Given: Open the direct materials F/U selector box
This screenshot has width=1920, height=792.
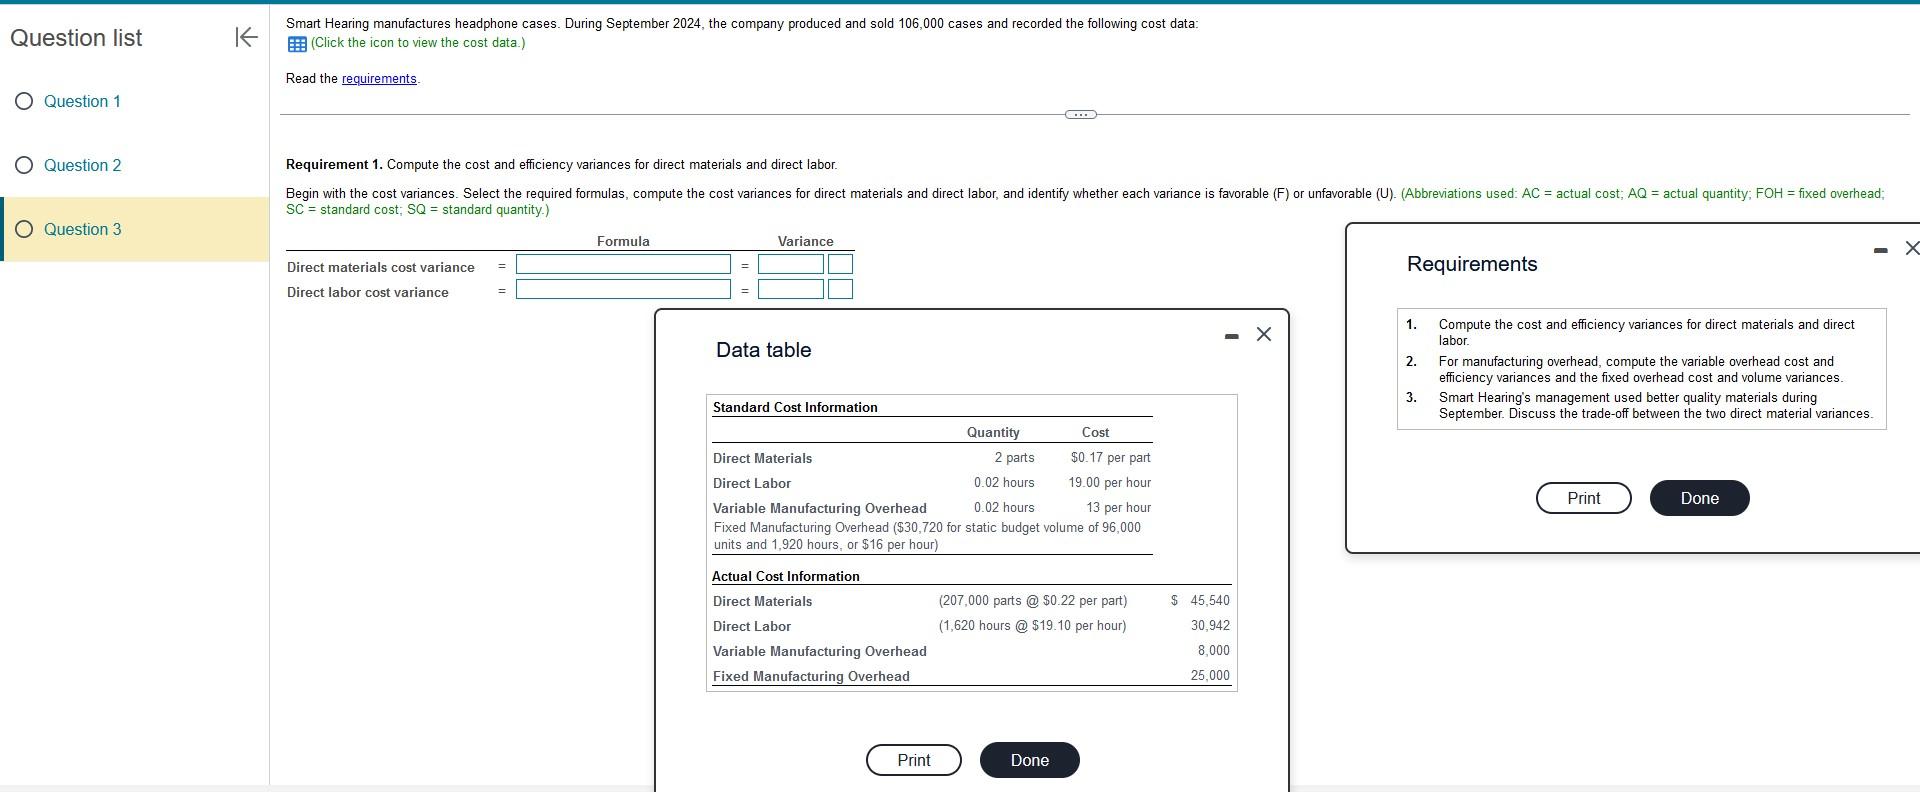Looking at the screenshot, I should (841, 264).
